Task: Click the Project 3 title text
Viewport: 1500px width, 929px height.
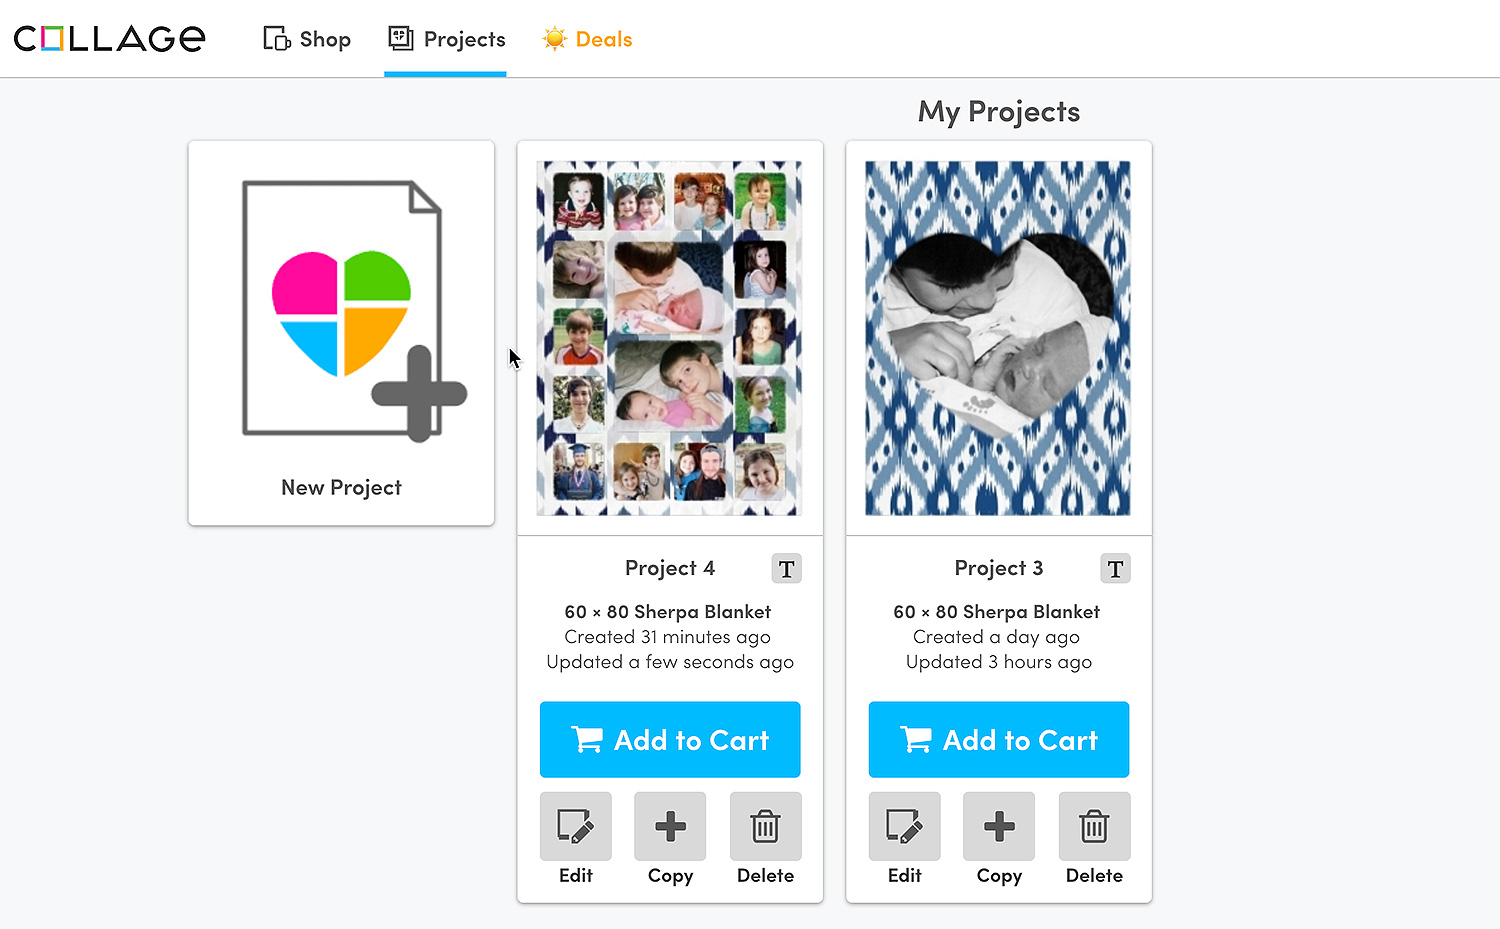Action: click(x=998, y=568)
